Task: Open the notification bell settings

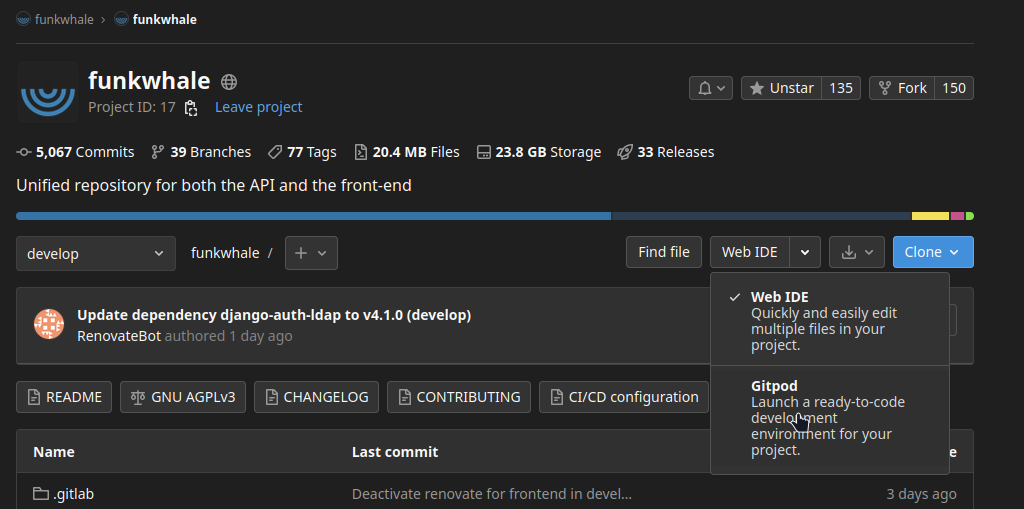Action: (711, 88)
